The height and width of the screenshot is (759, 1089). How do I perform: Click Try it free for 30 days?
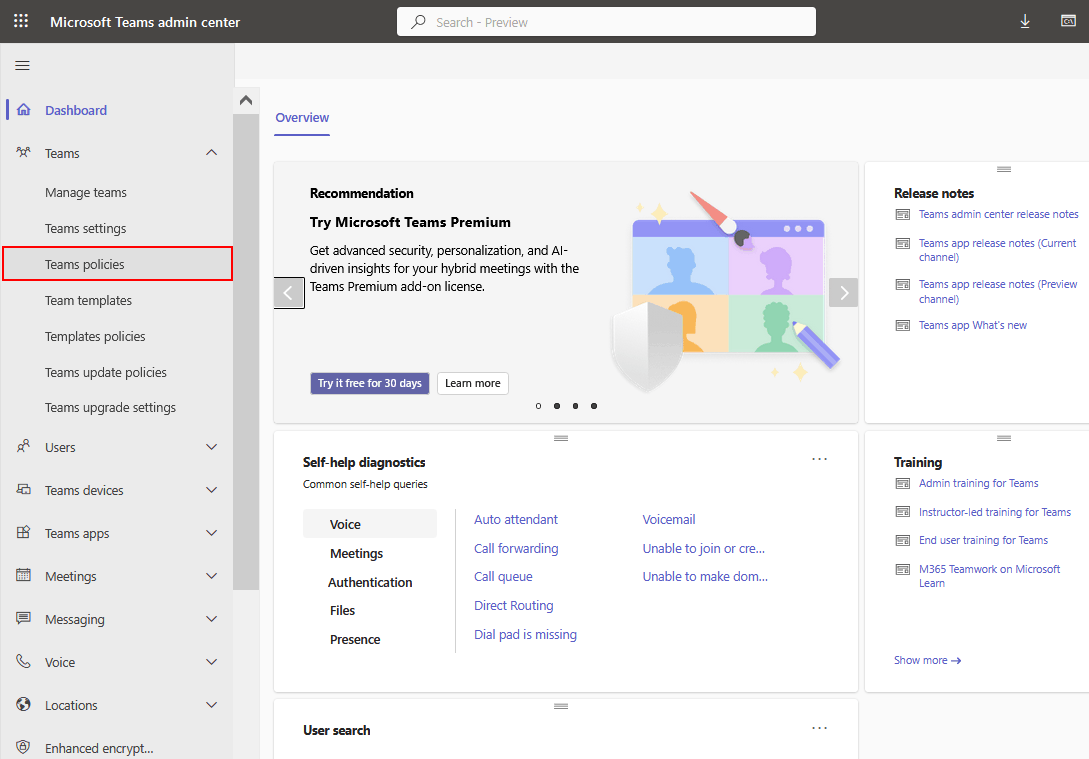click(369, 383)
